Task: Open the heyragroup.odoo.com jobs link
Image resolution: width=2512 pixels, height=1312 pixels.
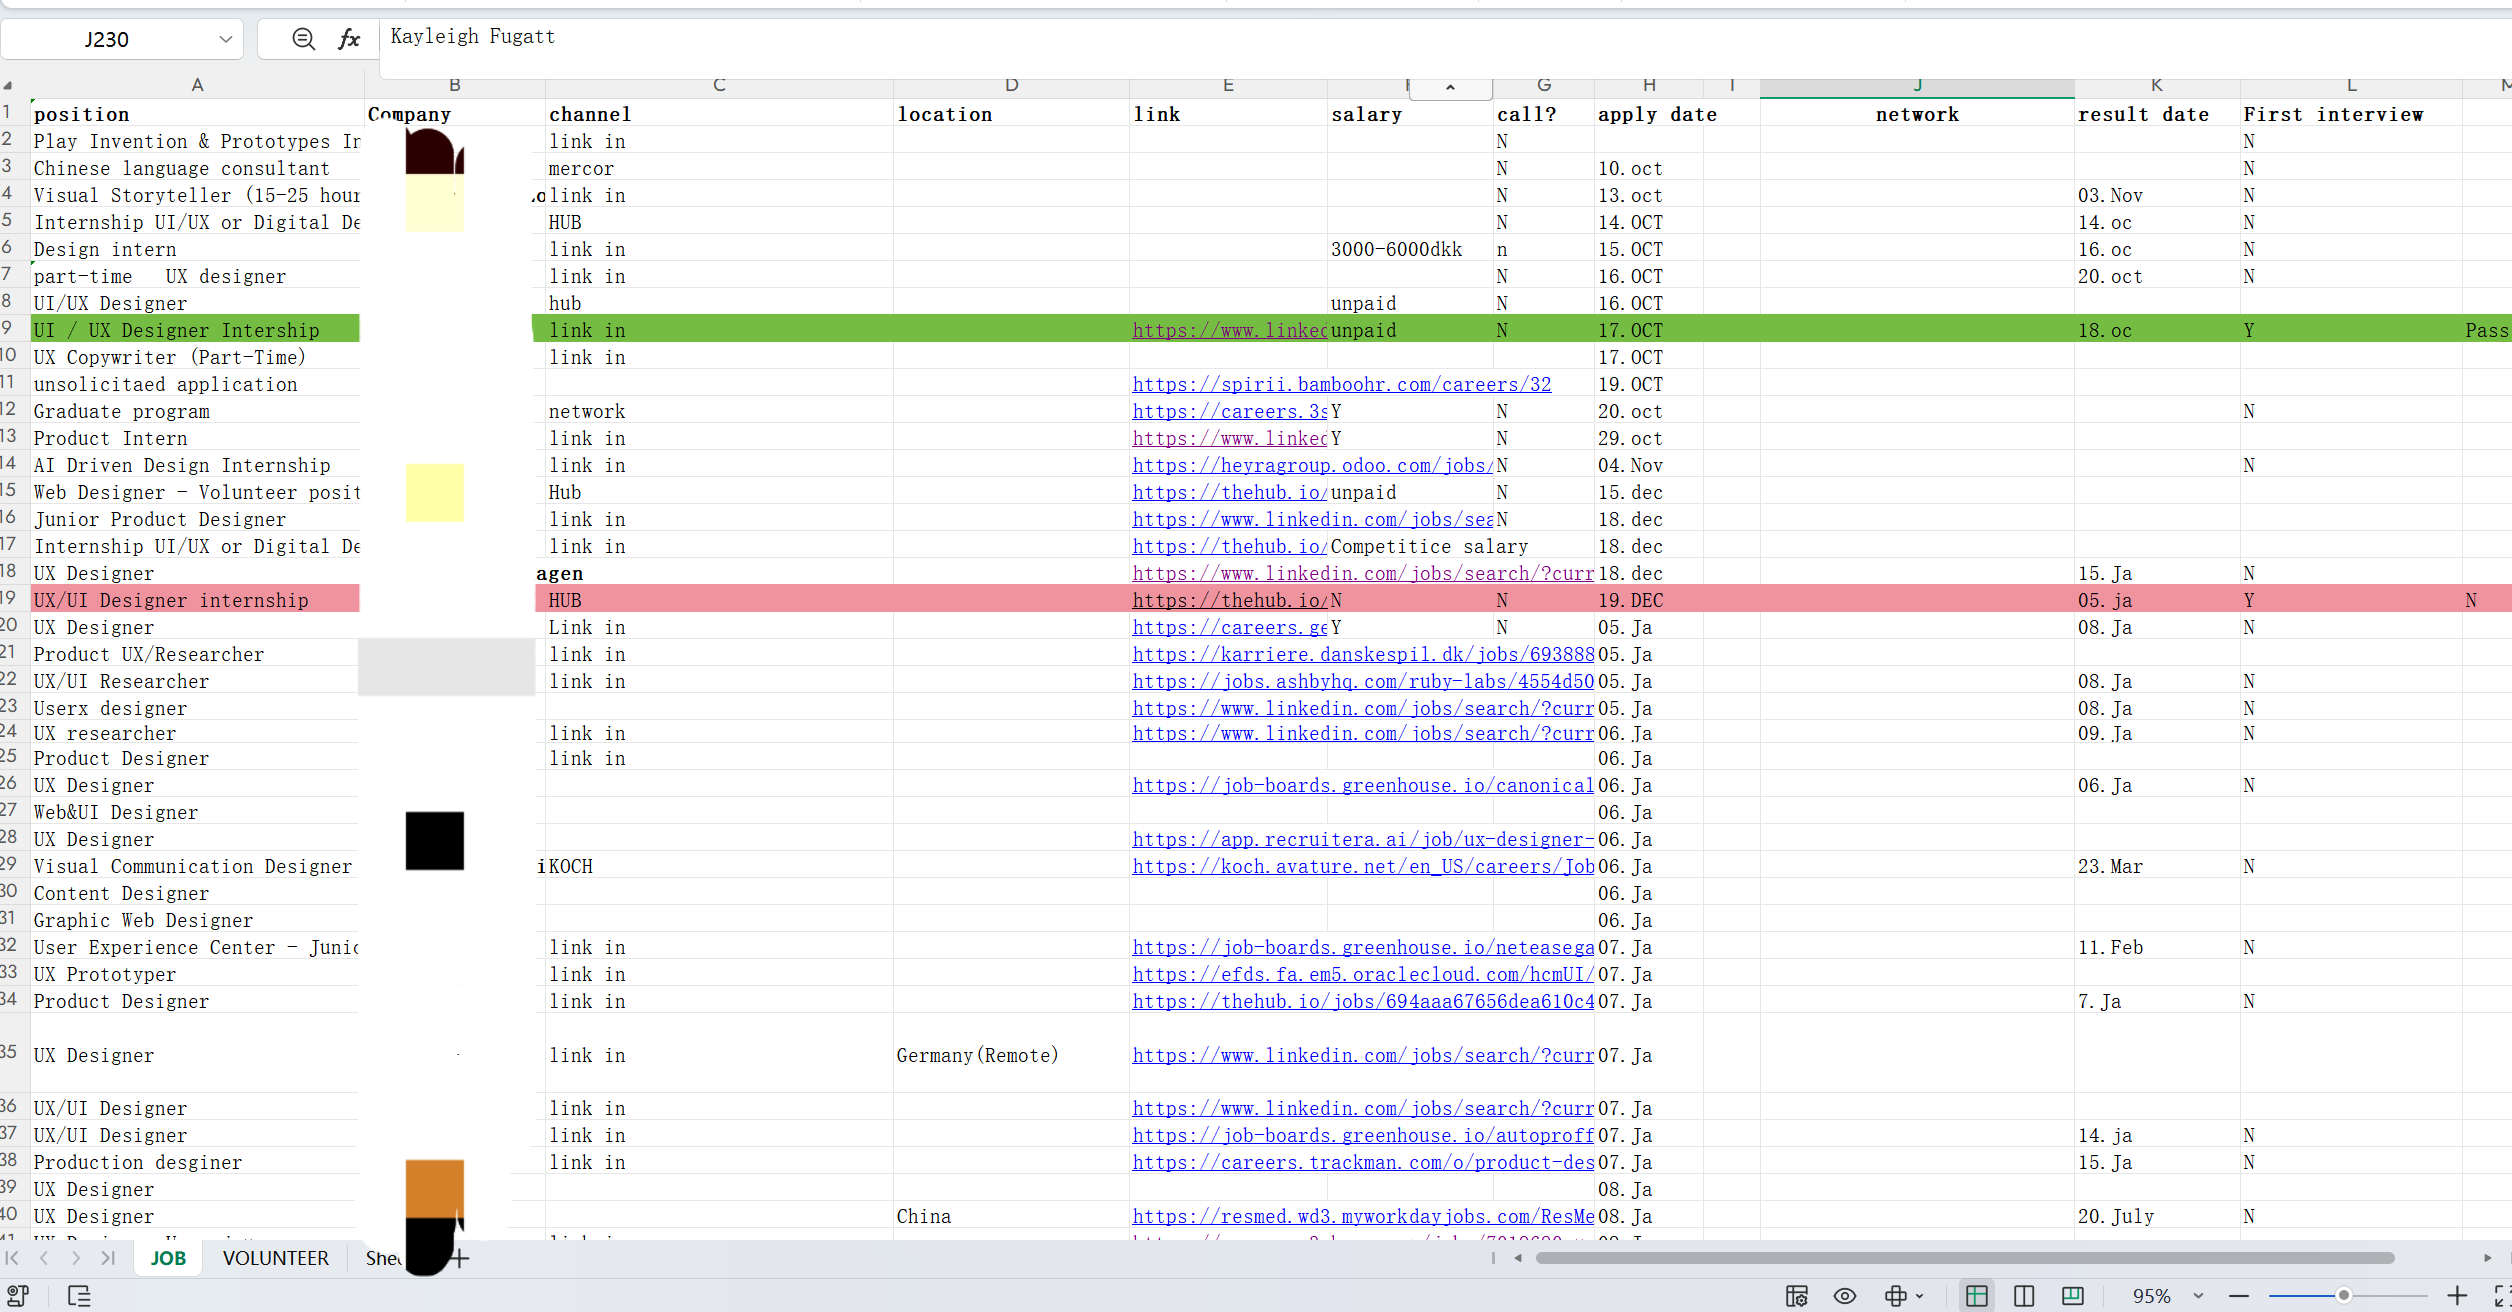Action: point(1313,466)
